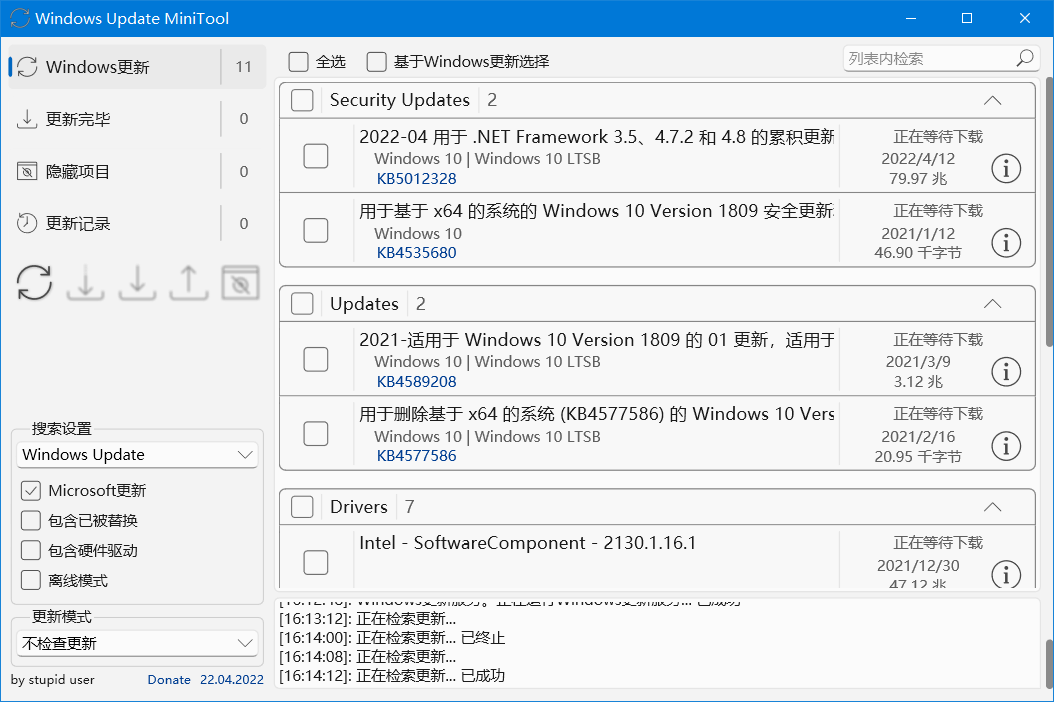Toggle 基于Windows更新选择 checkbox
The image size is (1054, 702).
(x=376, y=62)
